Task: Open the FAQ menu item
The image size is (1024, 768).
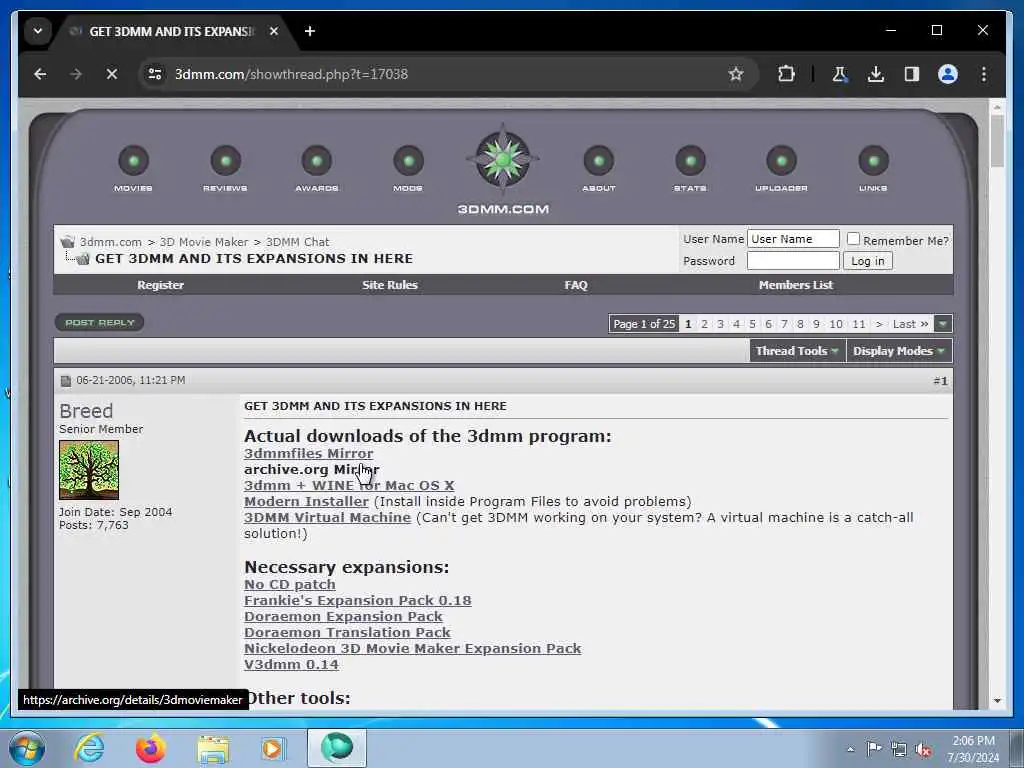Action: click(x=575, y=285)
